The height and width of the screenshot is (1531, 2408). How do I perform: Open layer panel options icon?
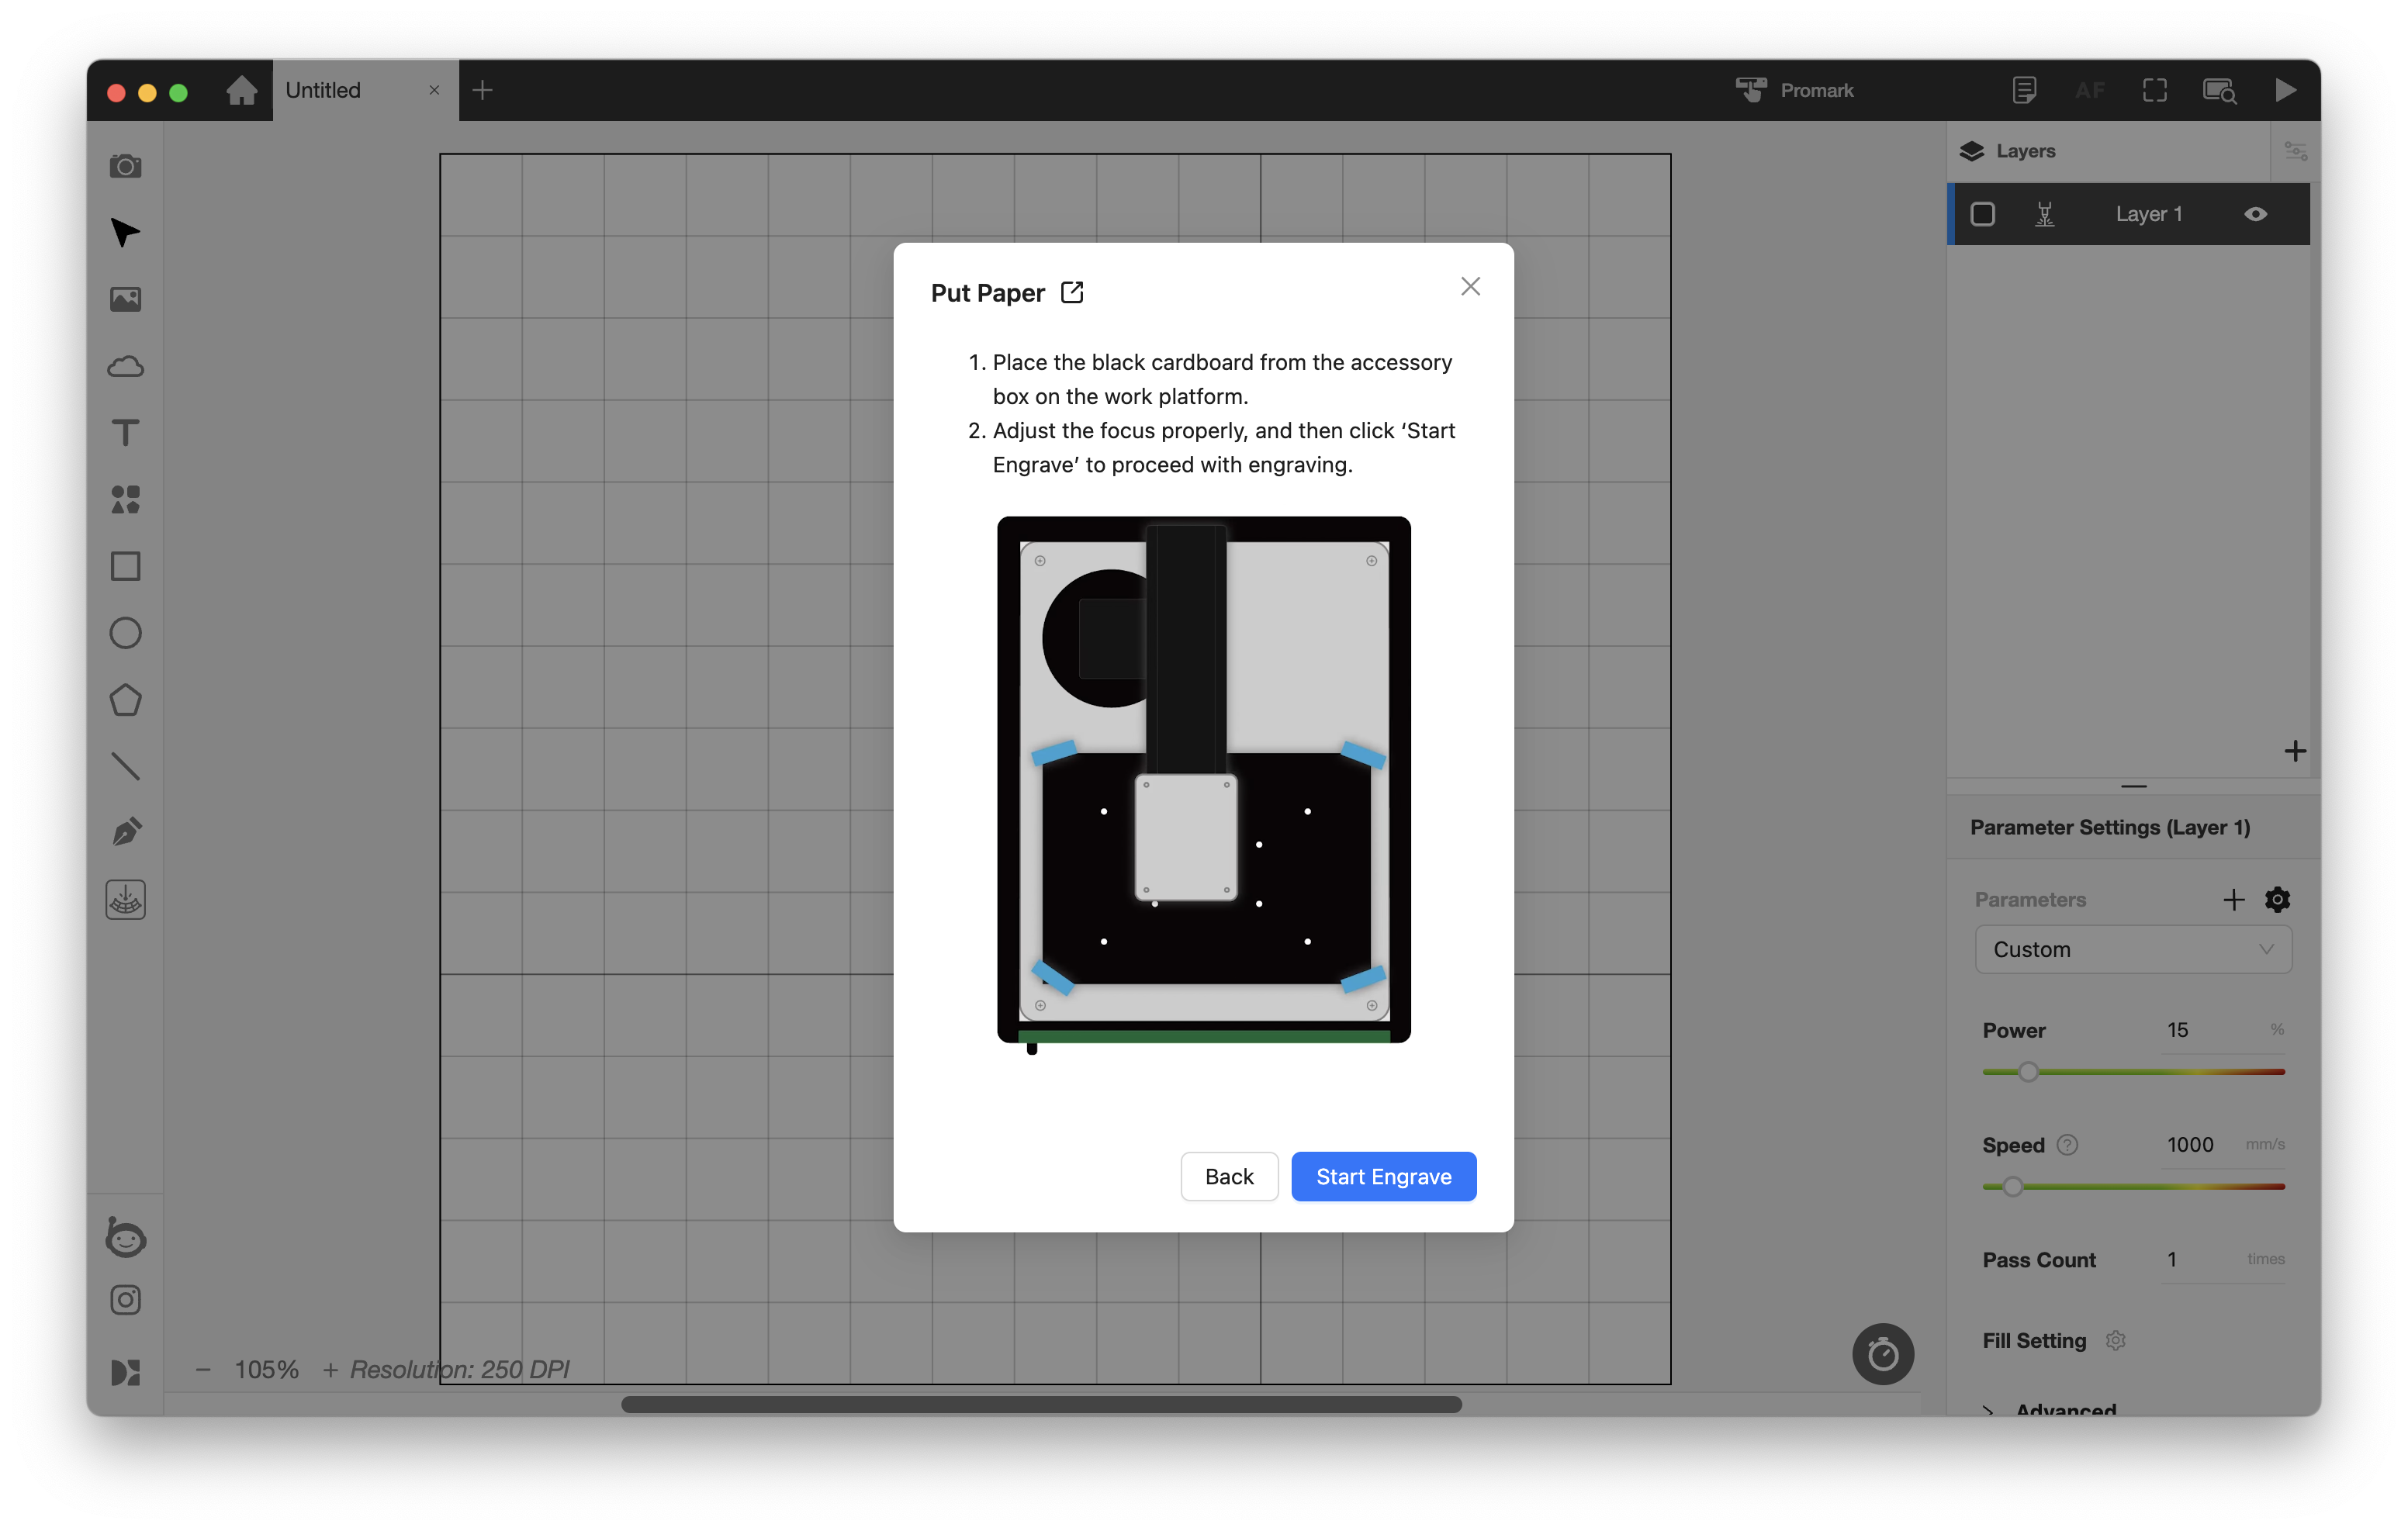tap(2296, 151)
